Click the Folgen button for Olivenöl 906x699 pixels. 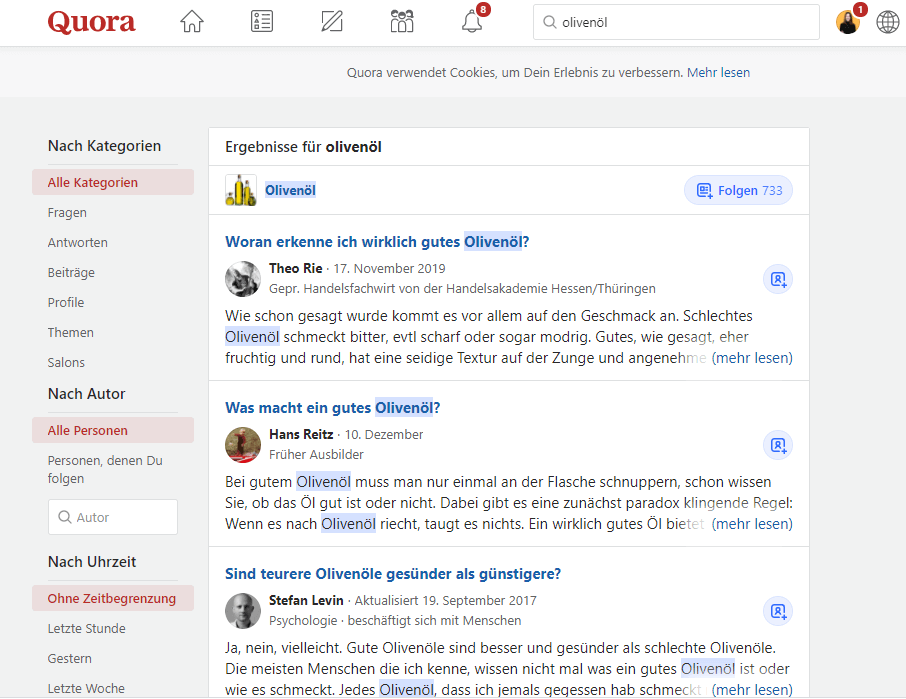click(738, 189)
